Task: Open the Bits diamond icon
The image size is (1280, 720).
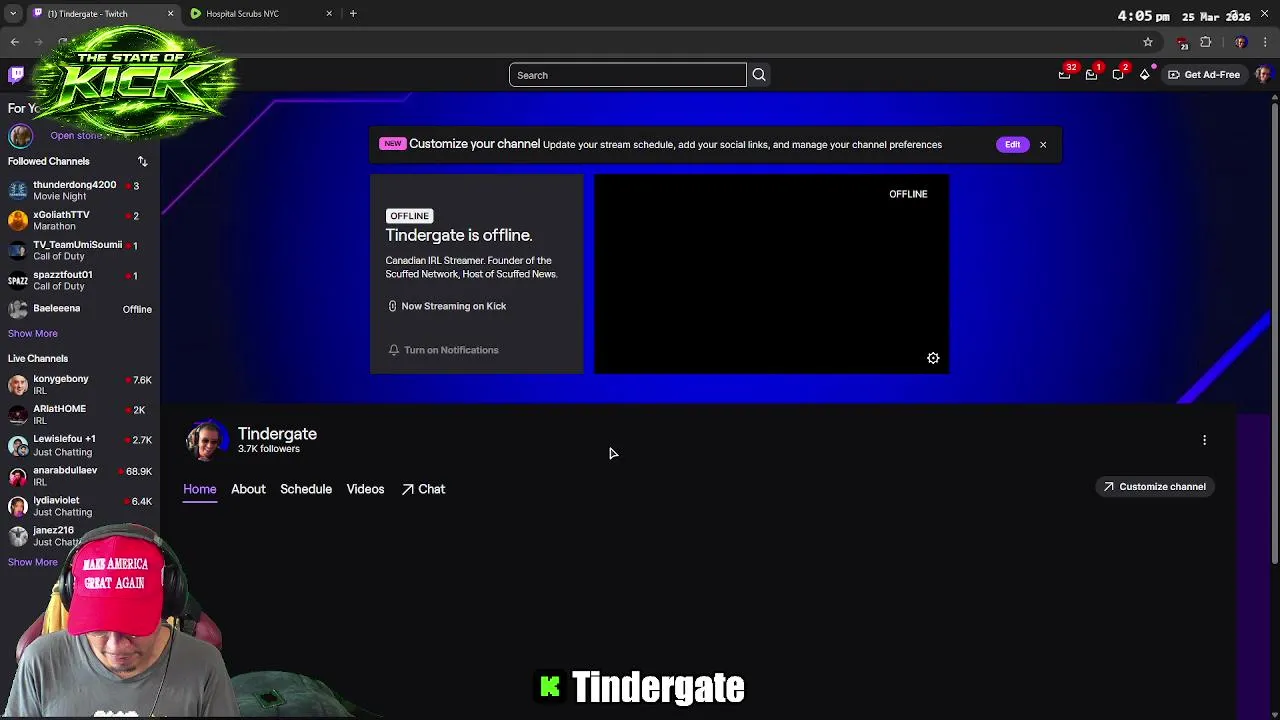Action: coord(1145,74)
